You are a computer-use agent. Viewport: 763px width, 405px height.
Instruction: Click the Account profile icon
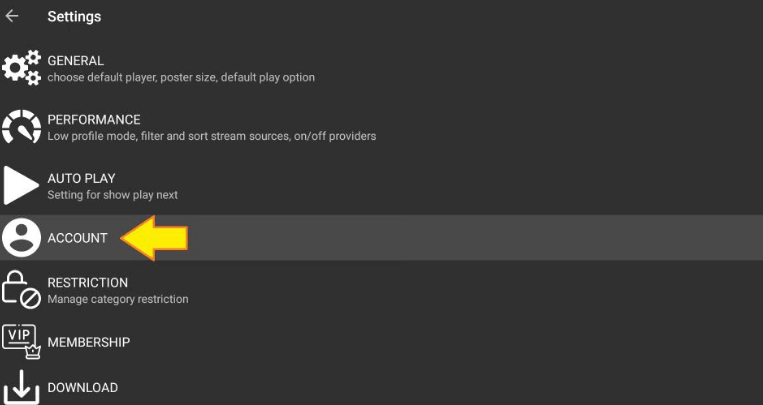click(x=21, y=238)
